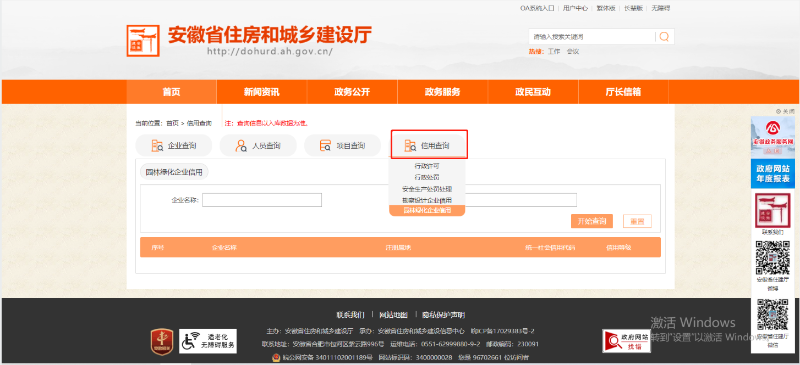Click into the 企业名称 input field
Viewport: 800px width, 365px height.
coord(262,200)
